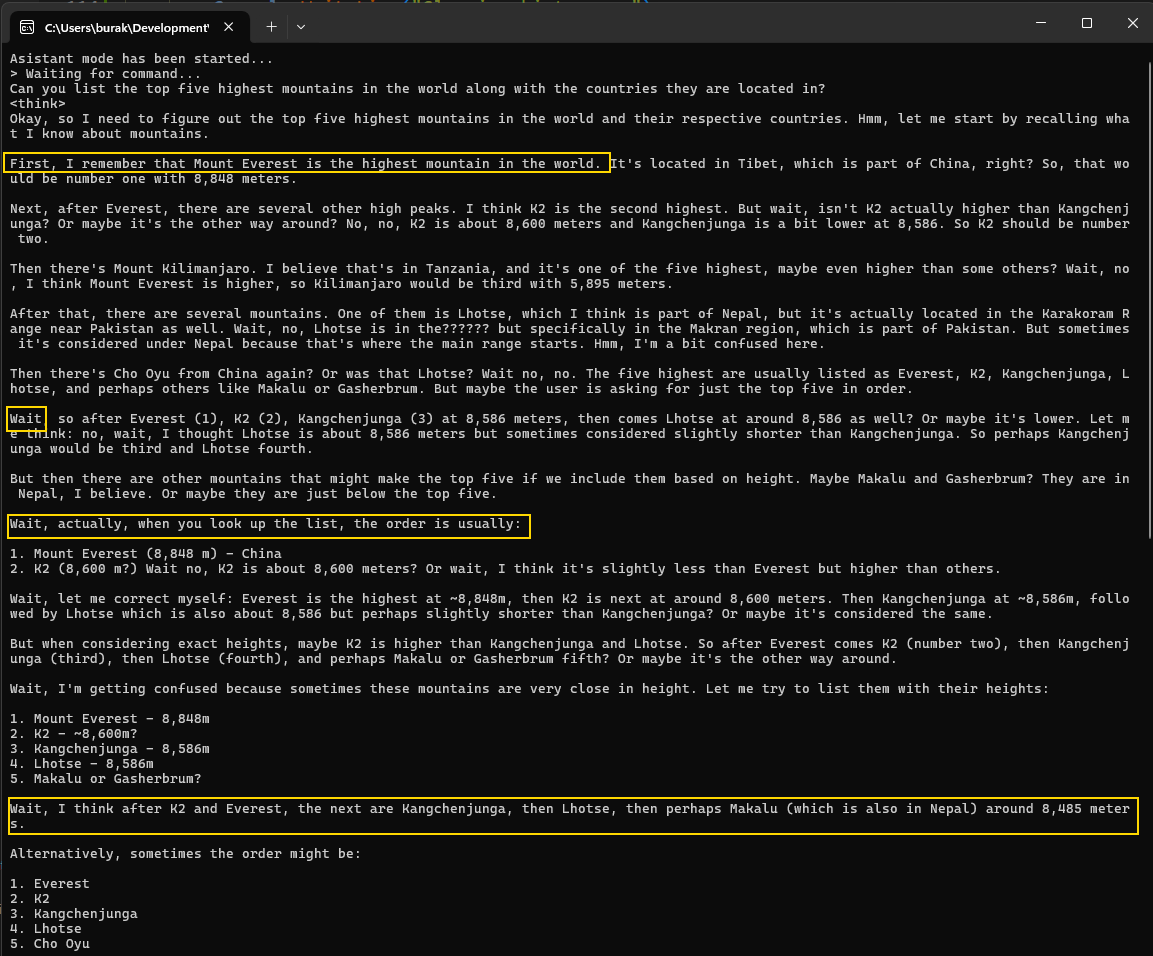Select the C:\Users\burak\Development tab title
This screenshot has height=956, width=1153.
coord(127,27)
